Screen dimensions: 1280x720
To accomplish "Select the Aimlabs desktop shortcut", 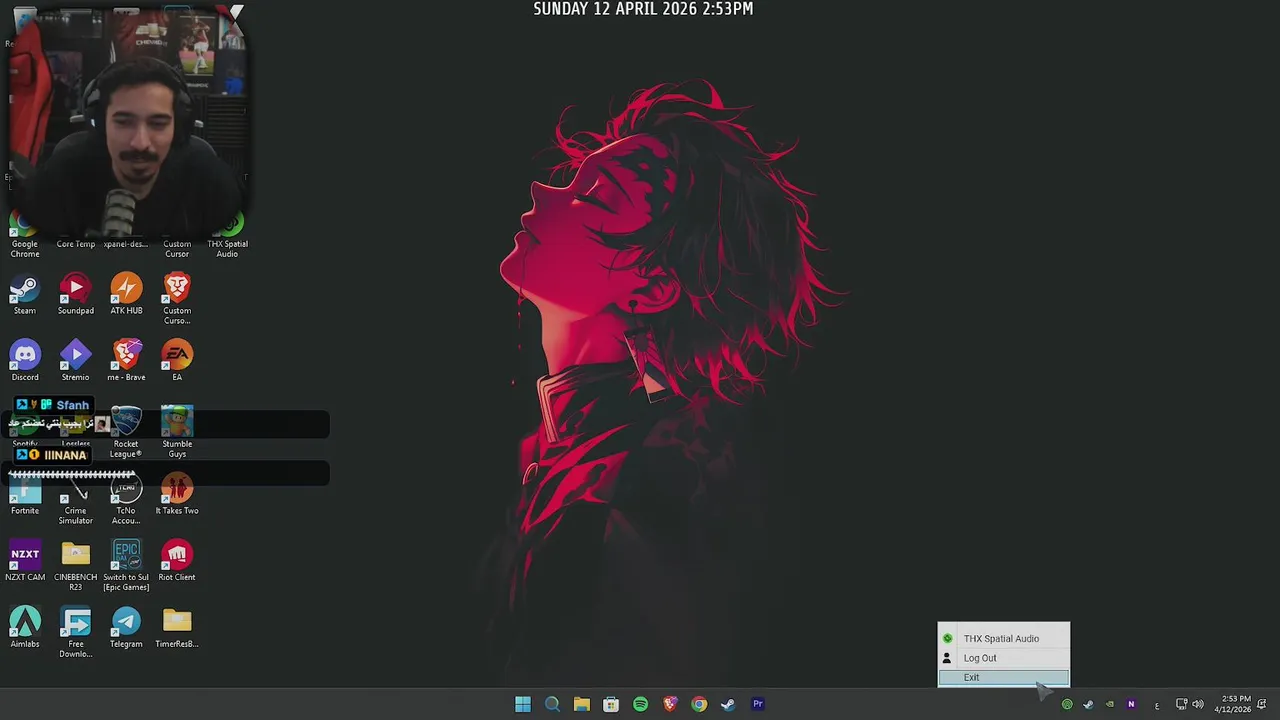I will coord(25,628).
